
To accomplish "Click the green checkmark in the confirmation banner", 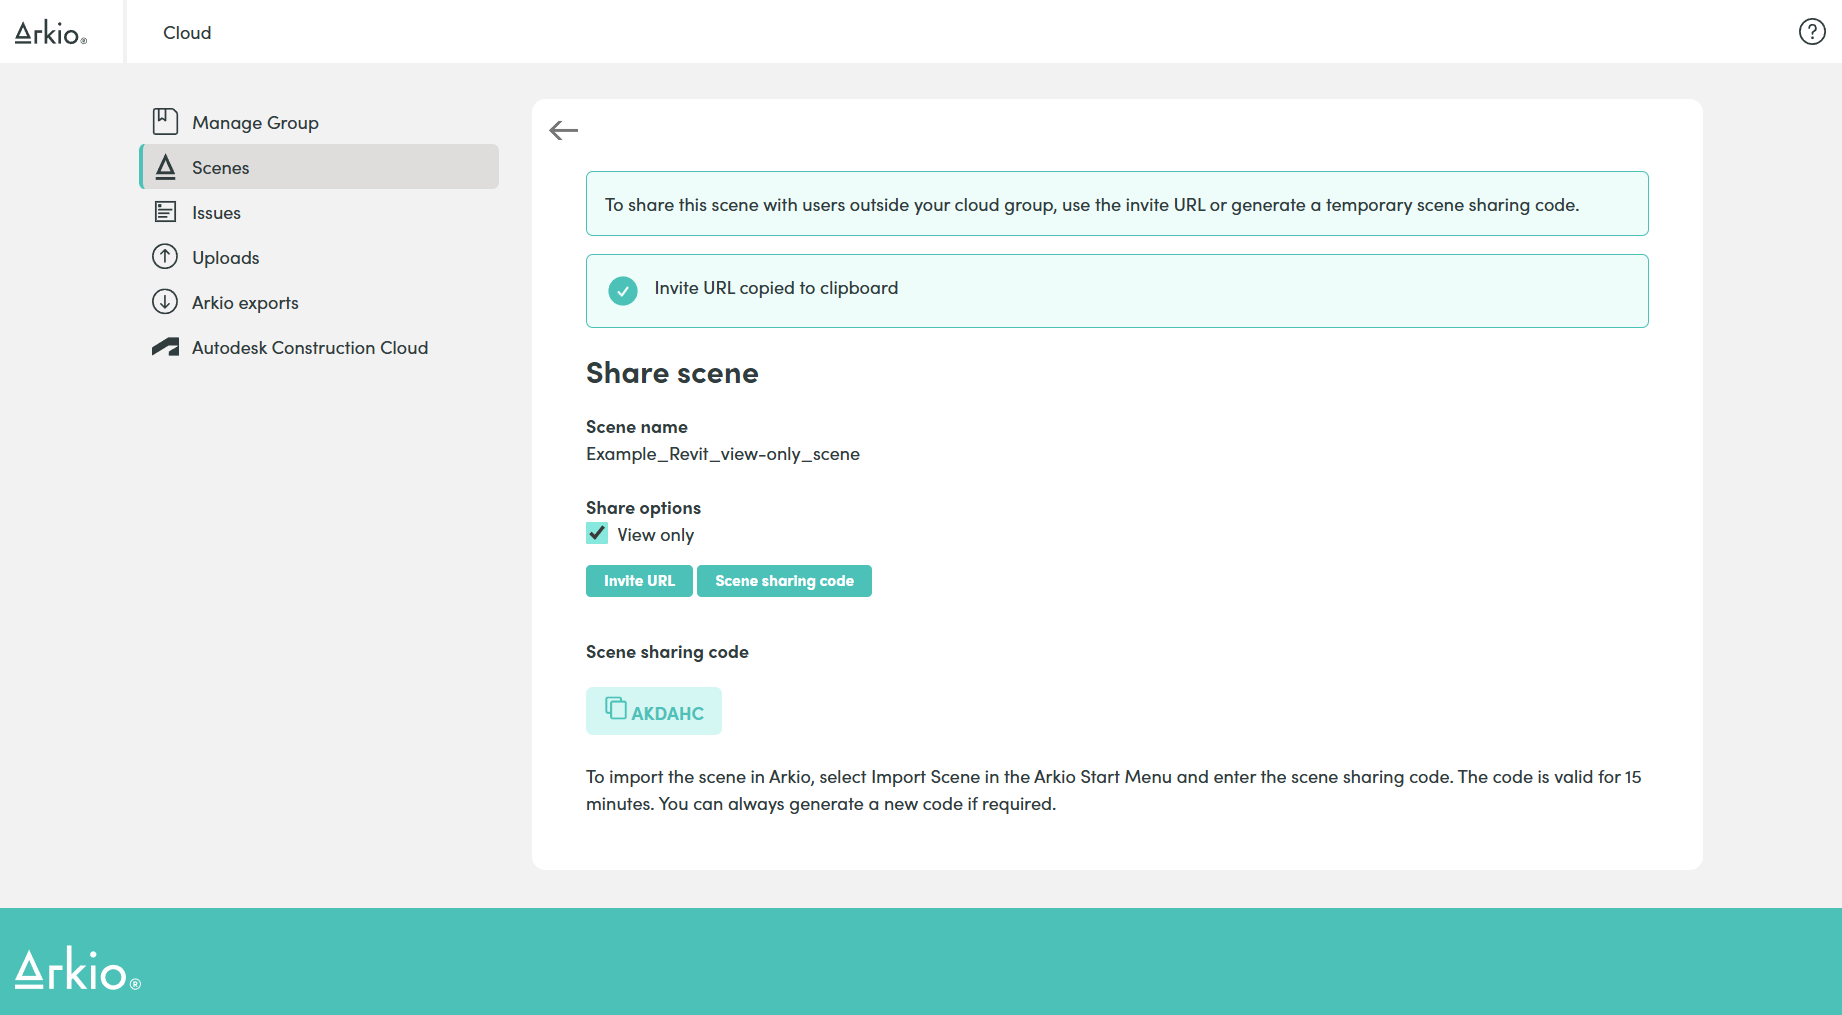I will pyautogui.click(x=622, y=290).
